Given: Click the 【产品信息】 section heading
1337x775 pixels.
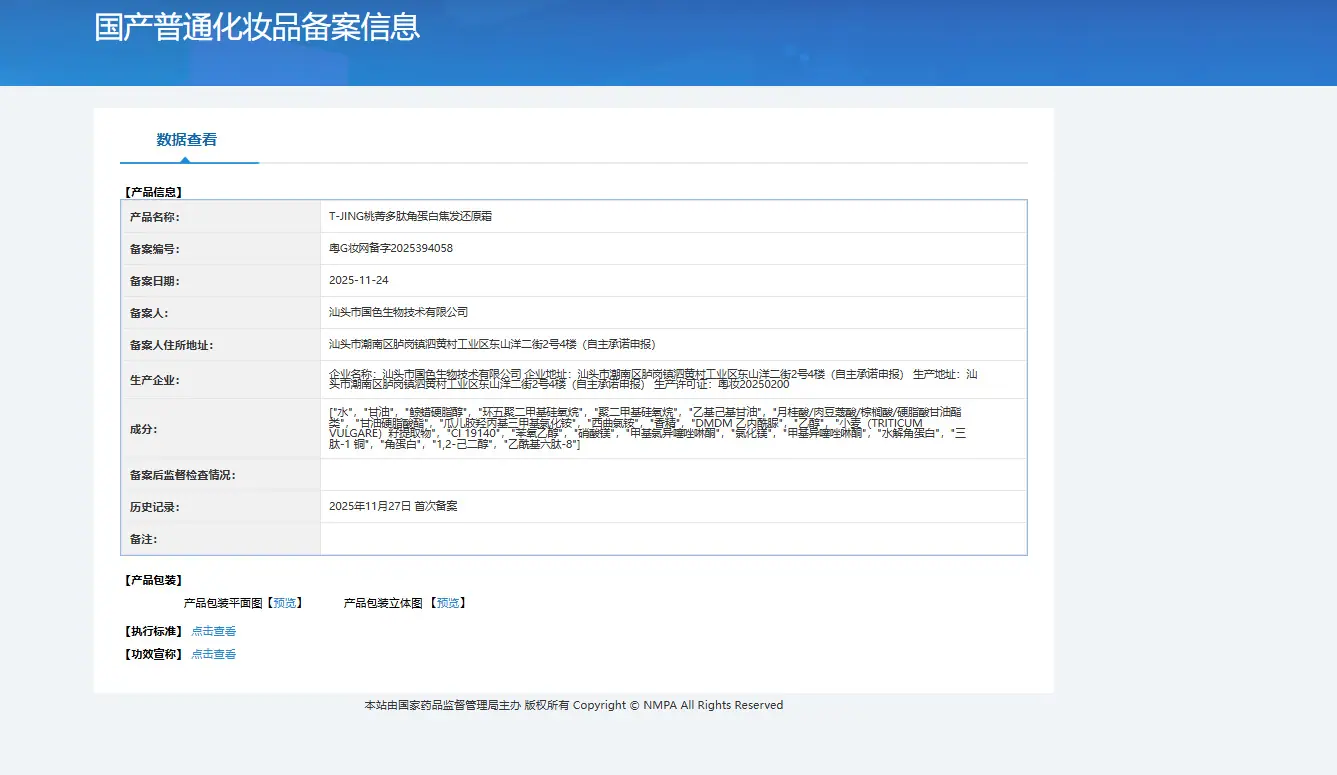Looking at the screenshot, I should click(x=153, y=191).
